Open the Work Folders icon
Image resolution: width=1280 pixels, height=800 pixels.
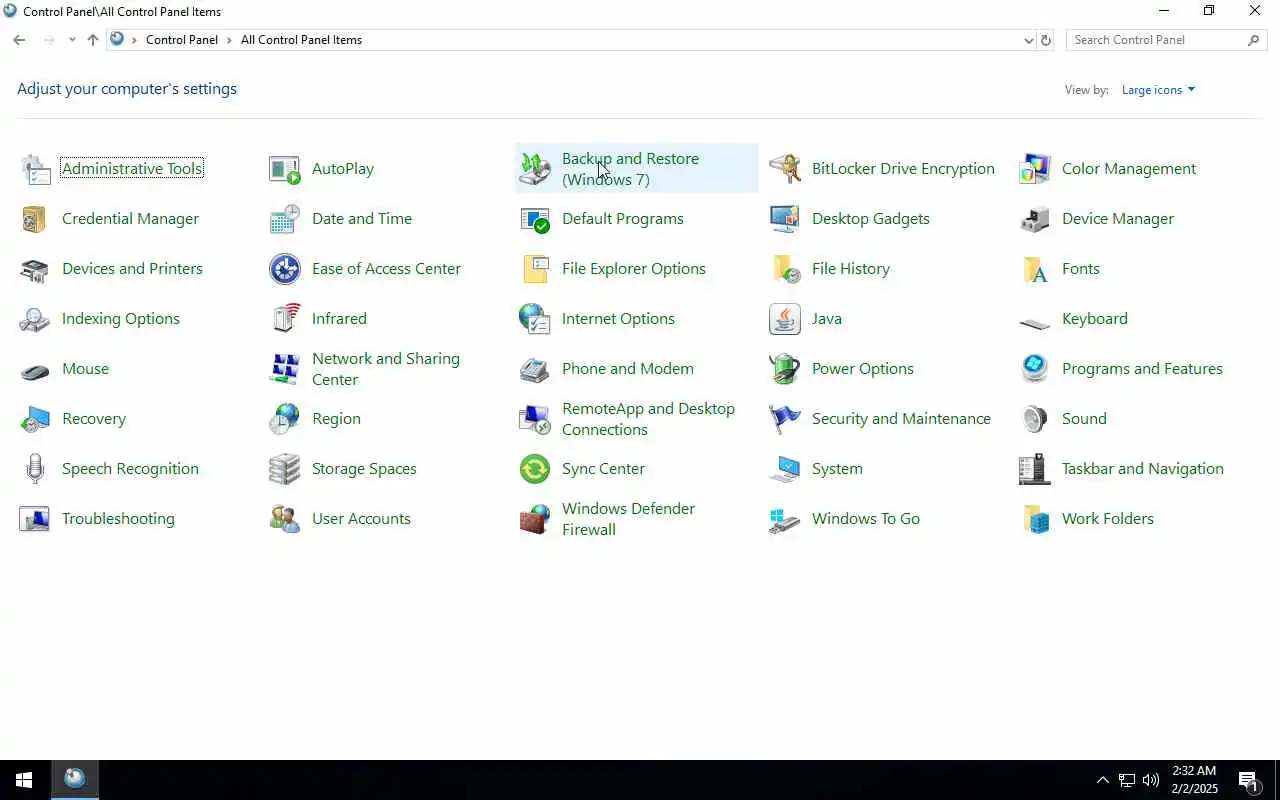pyautogui.click(x=1035, y=519)
